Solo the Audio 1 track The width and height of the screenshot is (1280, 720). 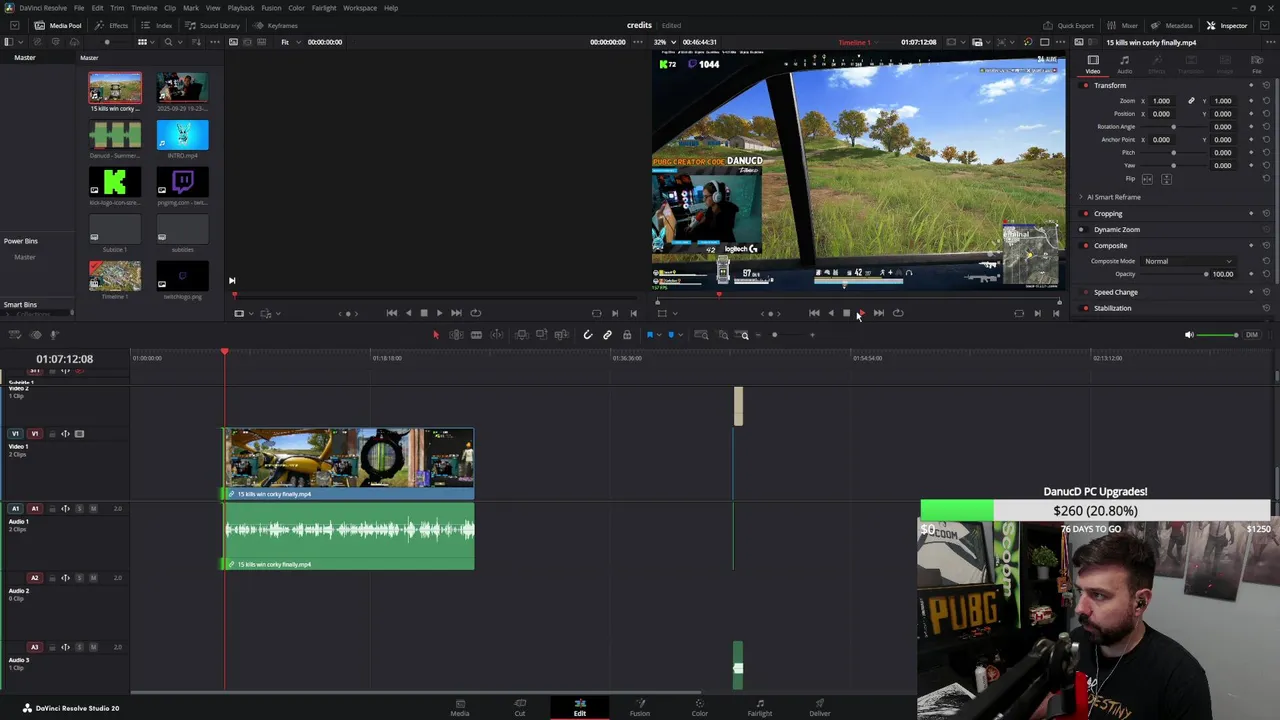tap(79, 509)
